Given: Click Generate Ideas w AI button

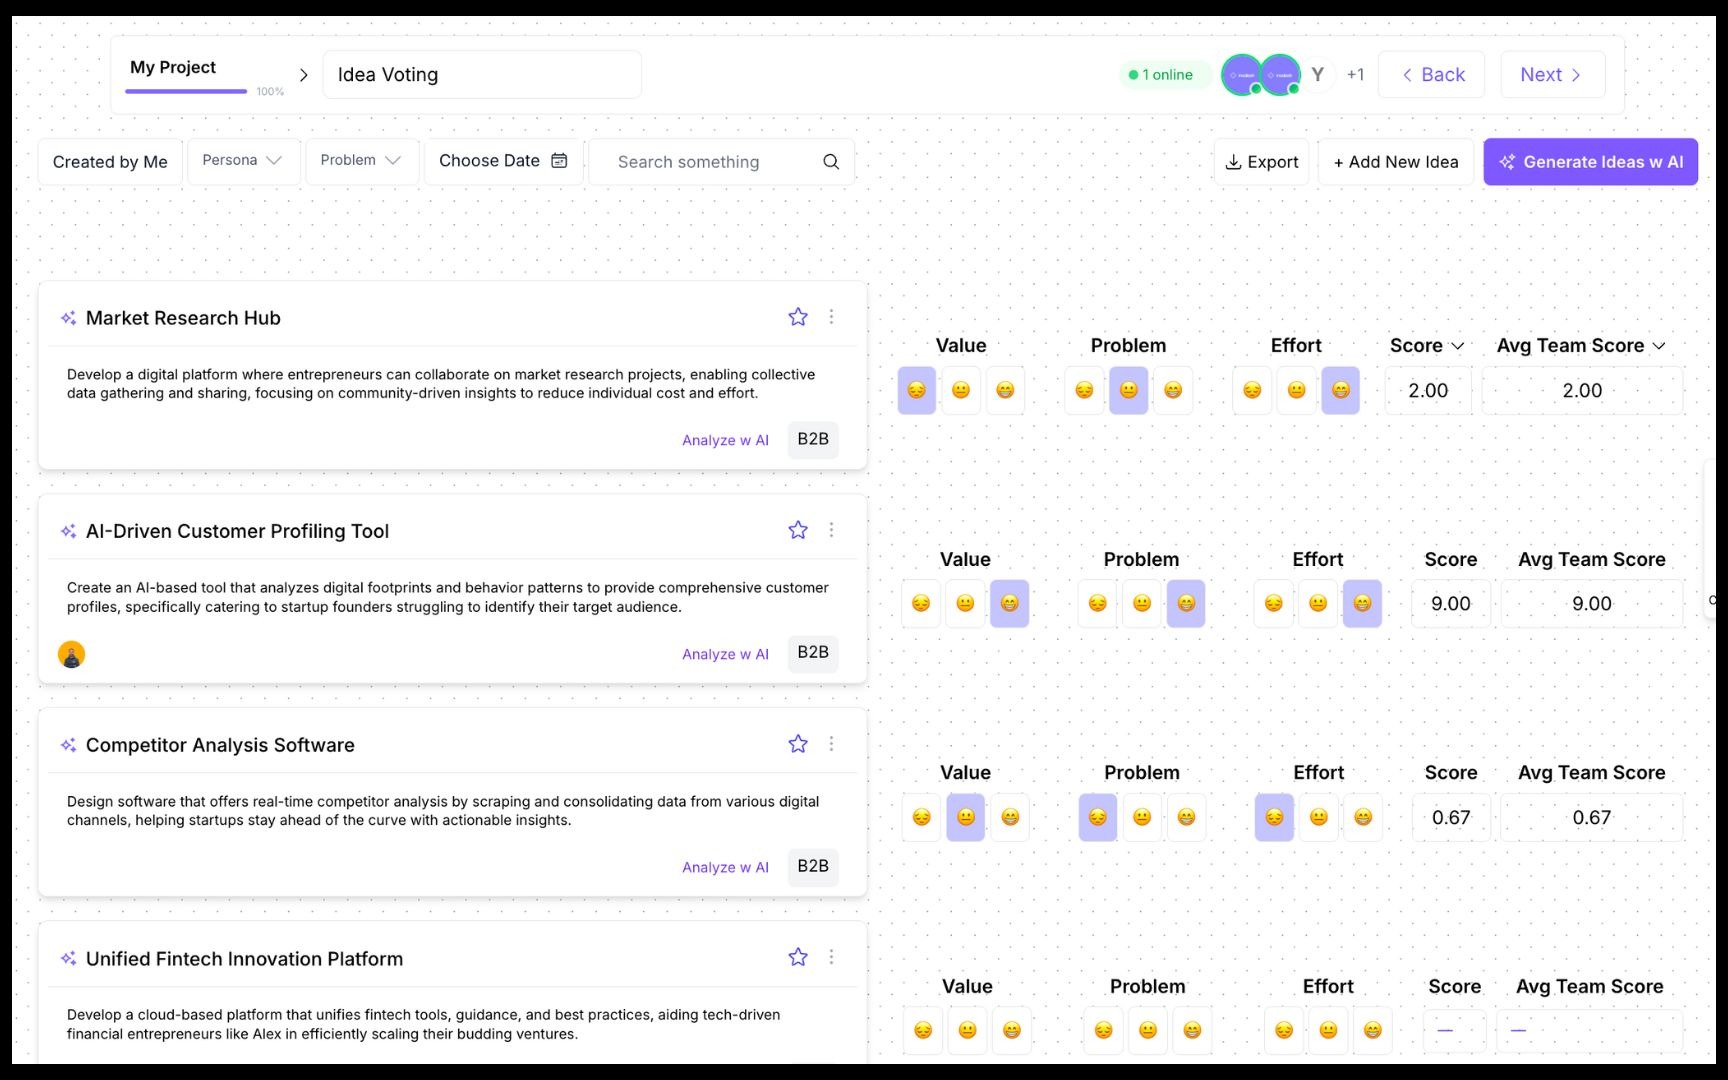Looking at the screenshot, I should 1590,162.
